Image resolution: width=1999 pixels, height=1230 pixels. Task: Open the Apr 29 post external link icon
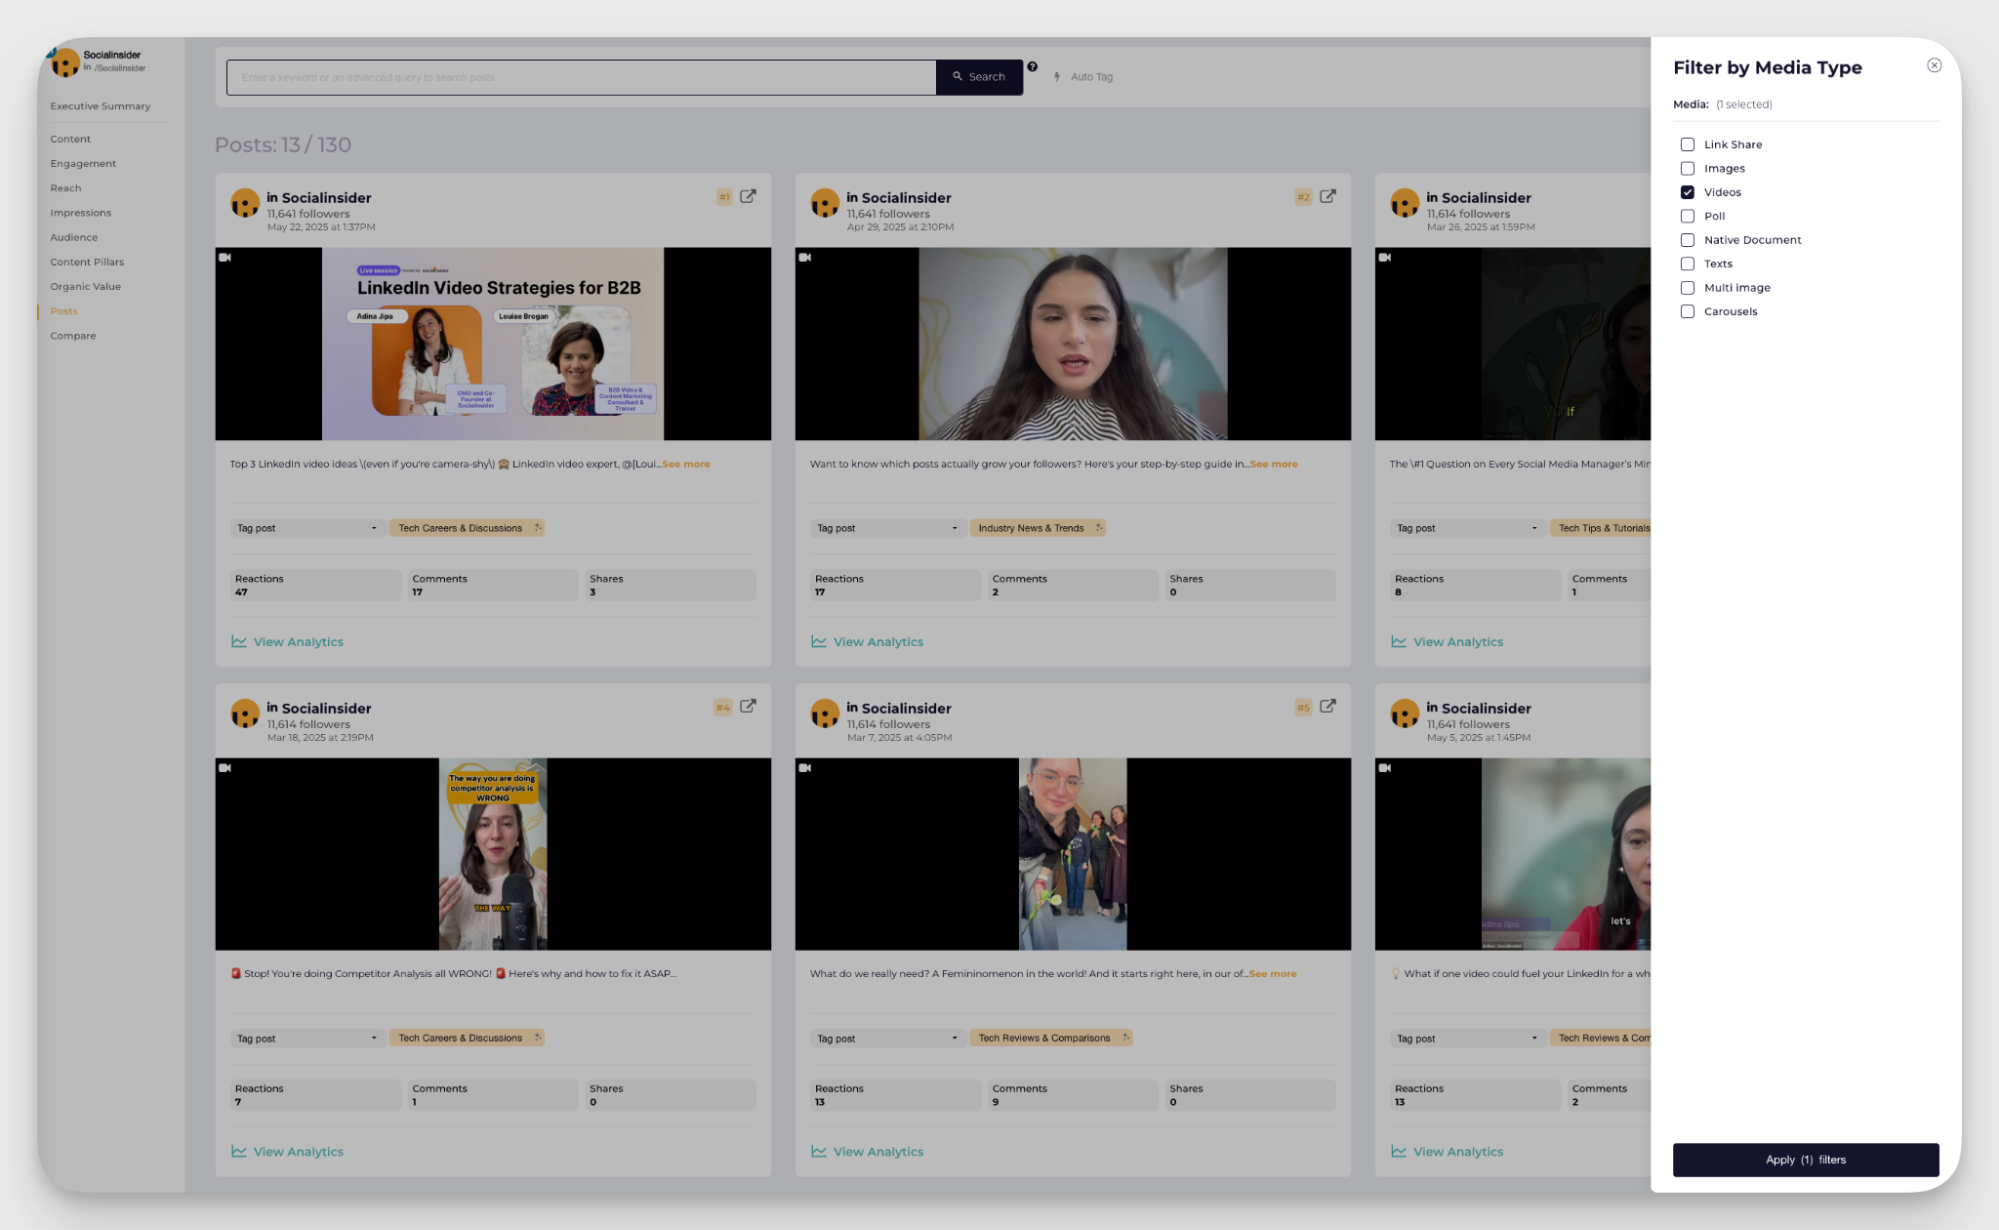[1328, 196]
